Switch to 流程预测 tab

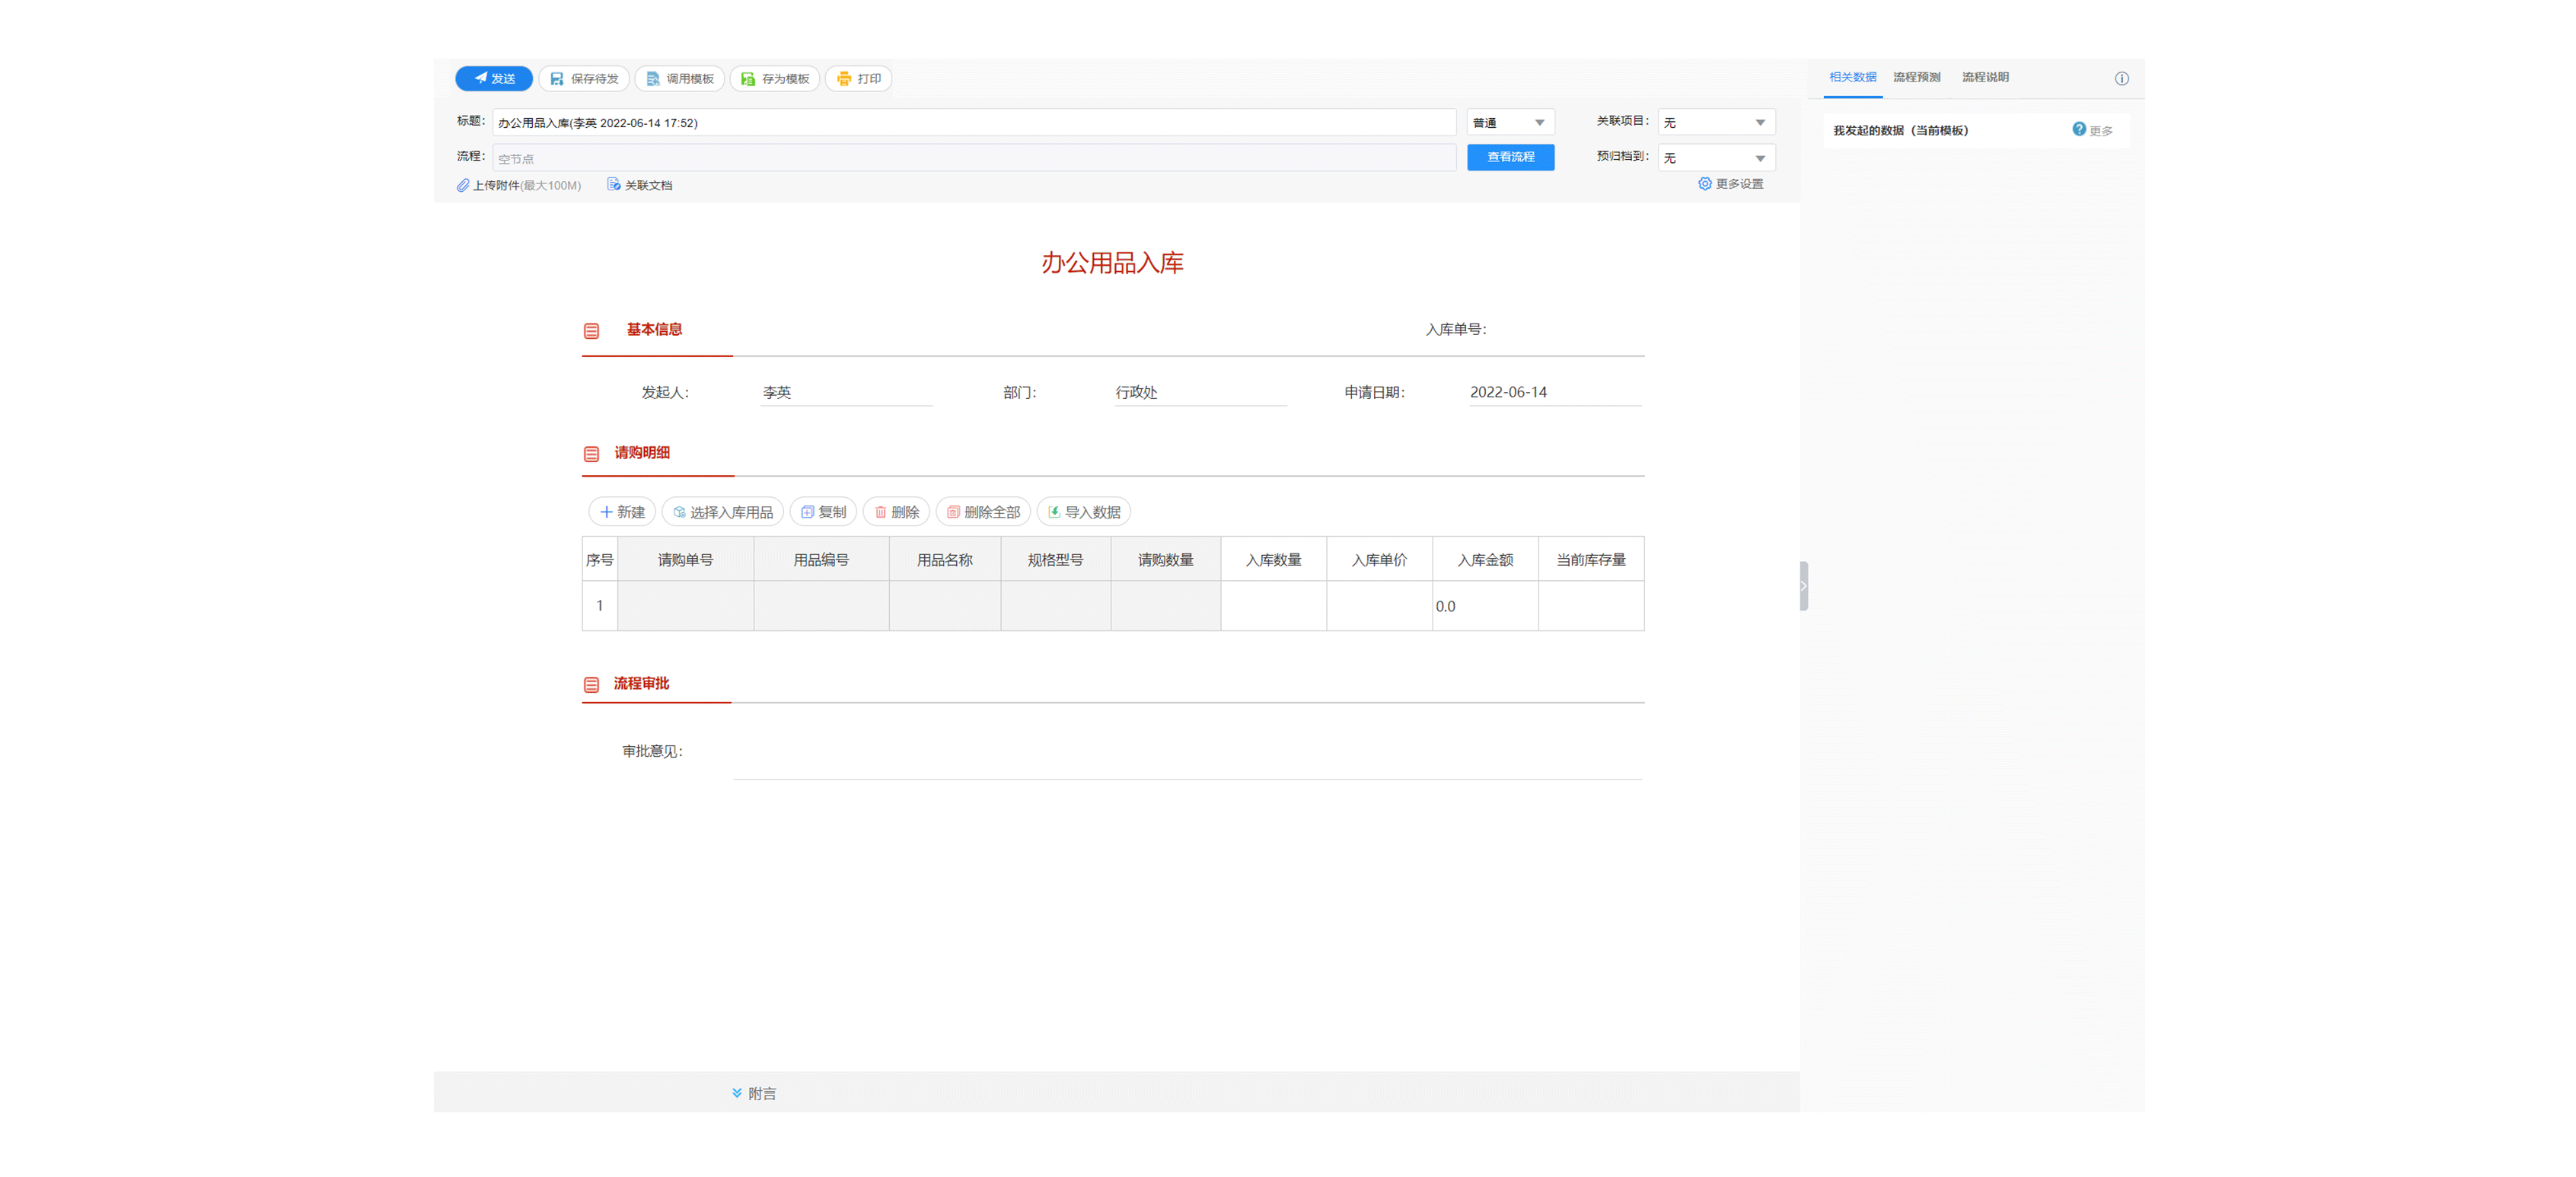[1916, 78]
